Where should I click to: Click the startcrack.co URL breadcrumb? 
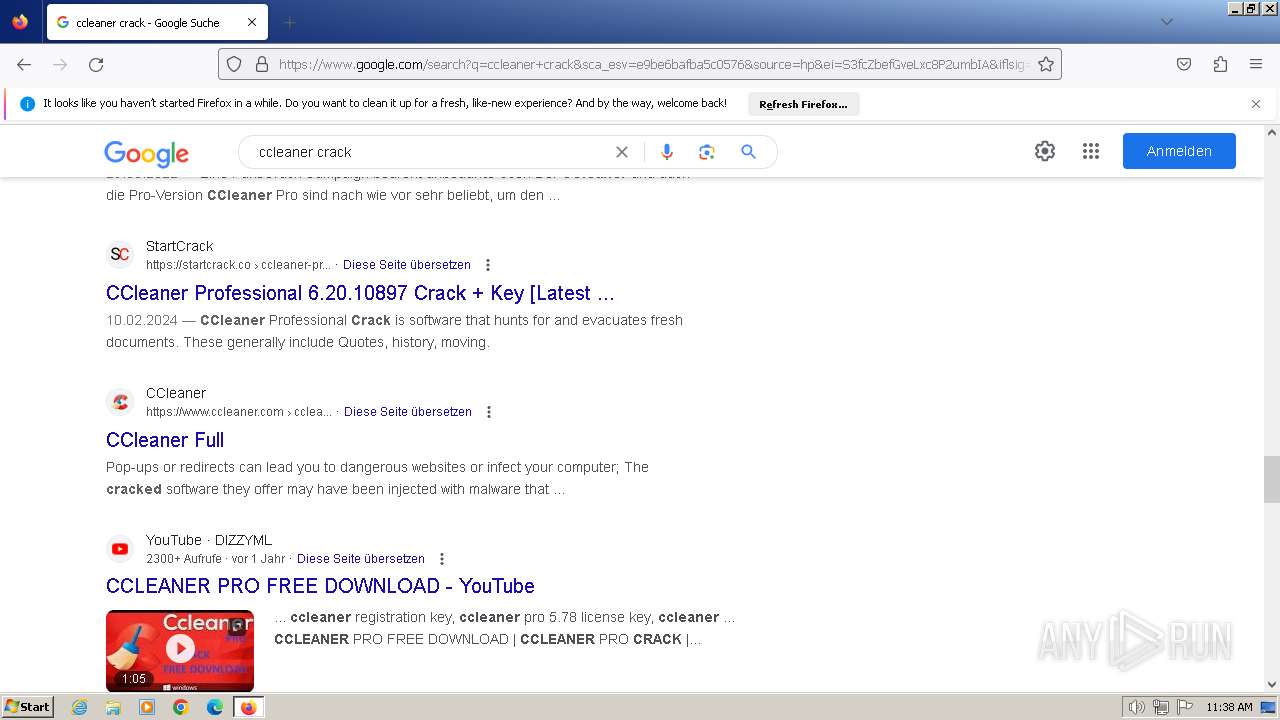tap(238, 265)
